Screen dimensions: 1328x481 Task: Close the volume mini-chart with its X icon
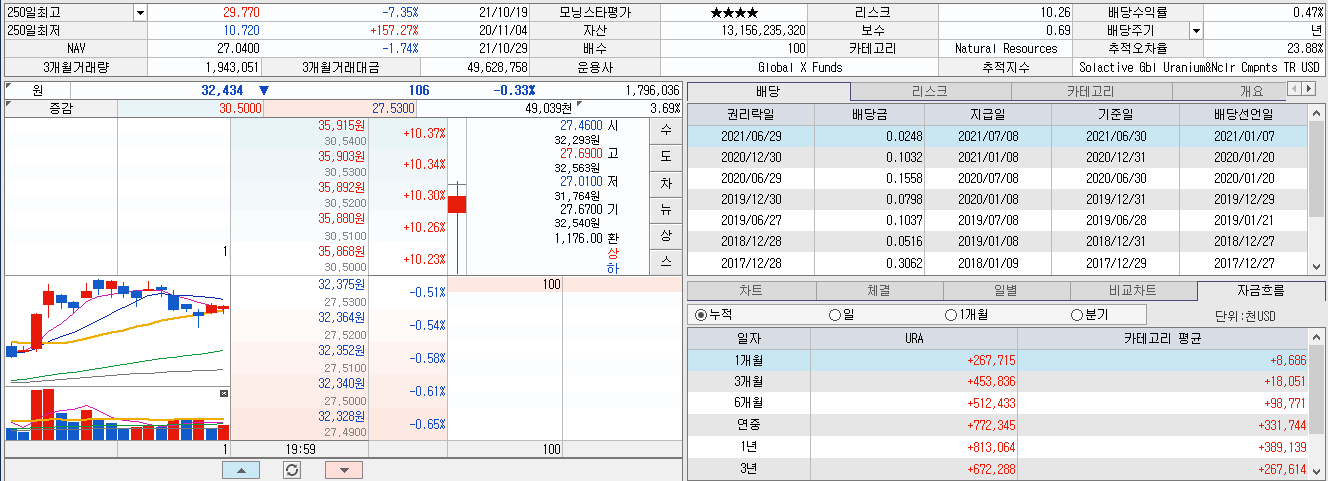[224, 394]
